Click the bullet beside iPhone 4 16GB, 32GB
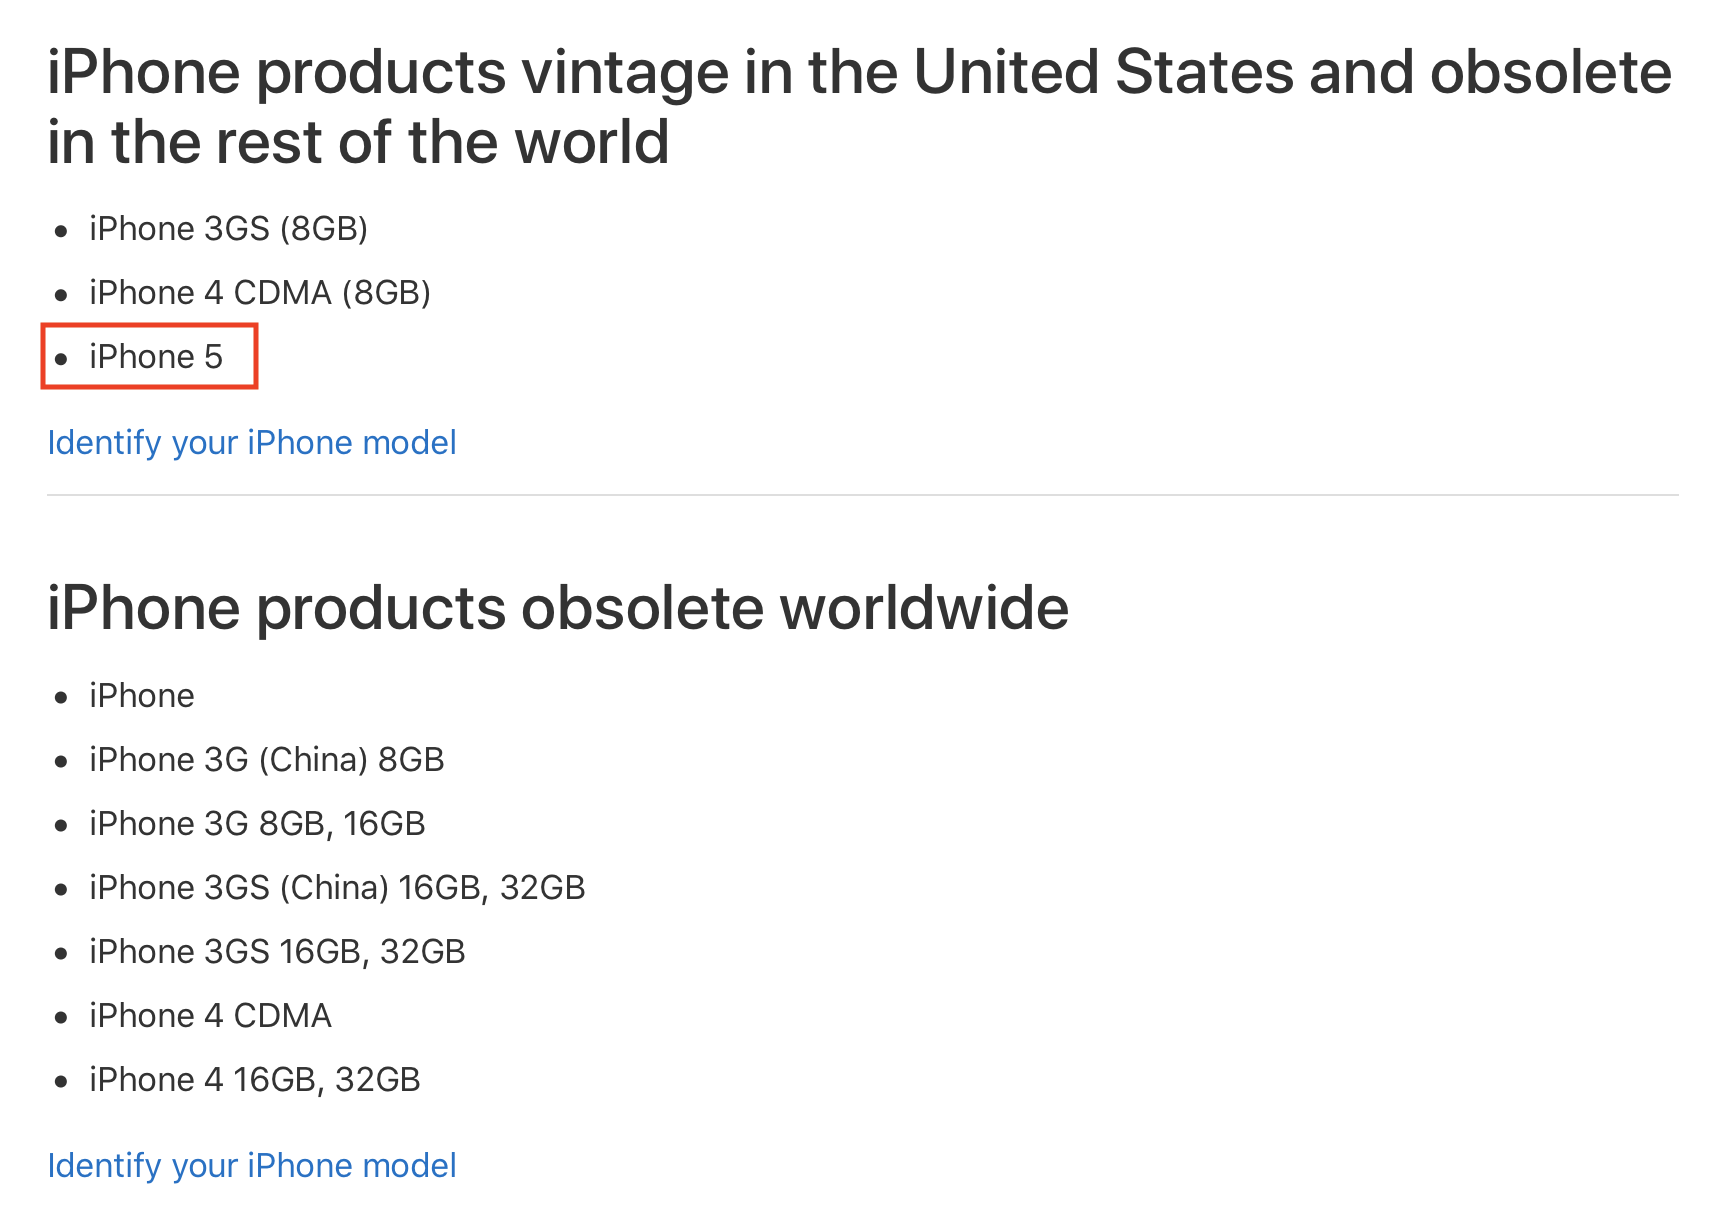The height and width of the screenshot is (1206, 1730). (x=62, y=1082)
